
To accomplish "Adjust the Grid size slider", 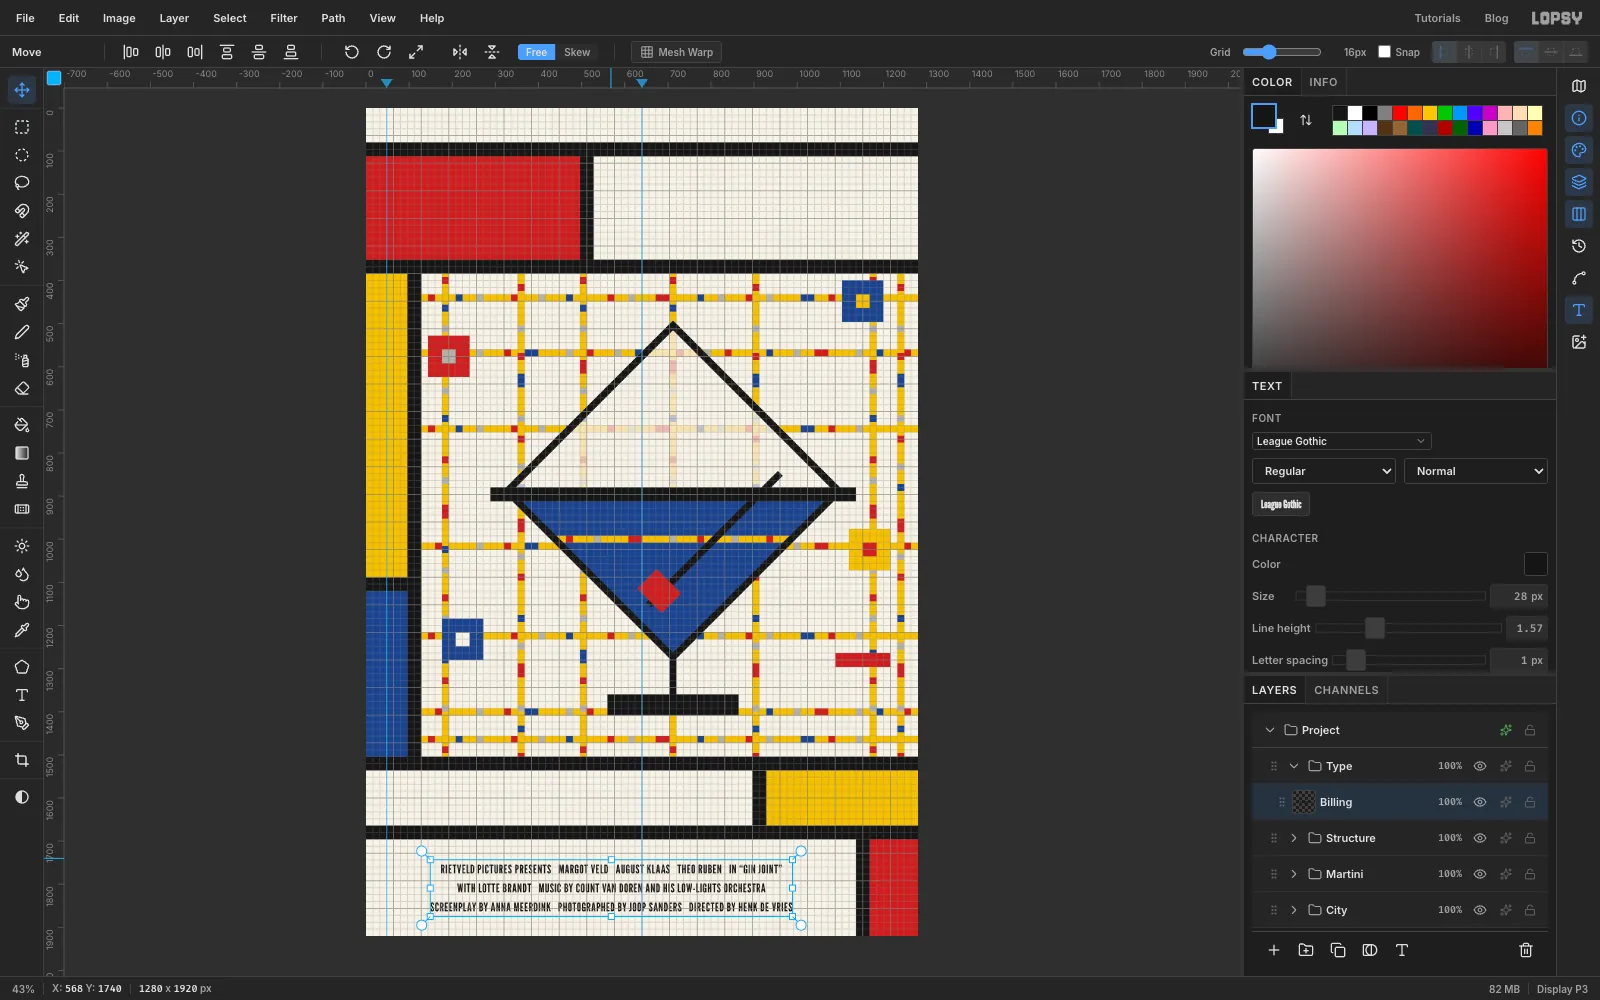I will coord(1281,52).
